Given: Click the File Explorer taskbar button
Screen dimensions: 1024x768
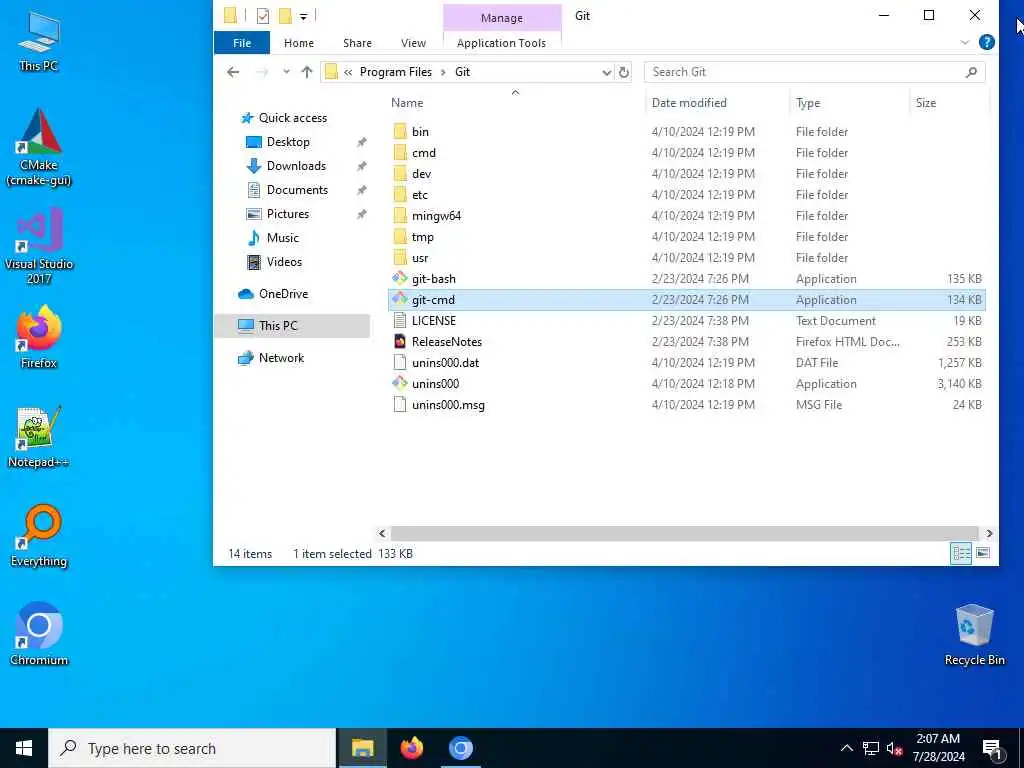Looking at the screenshot, I should [362, 748].
